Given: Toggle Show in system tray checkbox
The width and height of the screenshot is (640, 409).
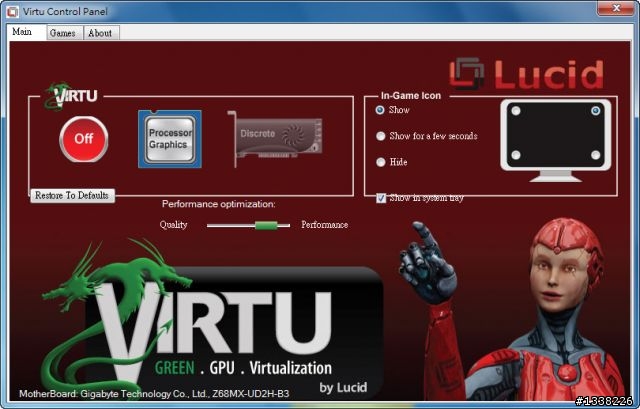Looking at the screenshot, I should click(381, 198).
